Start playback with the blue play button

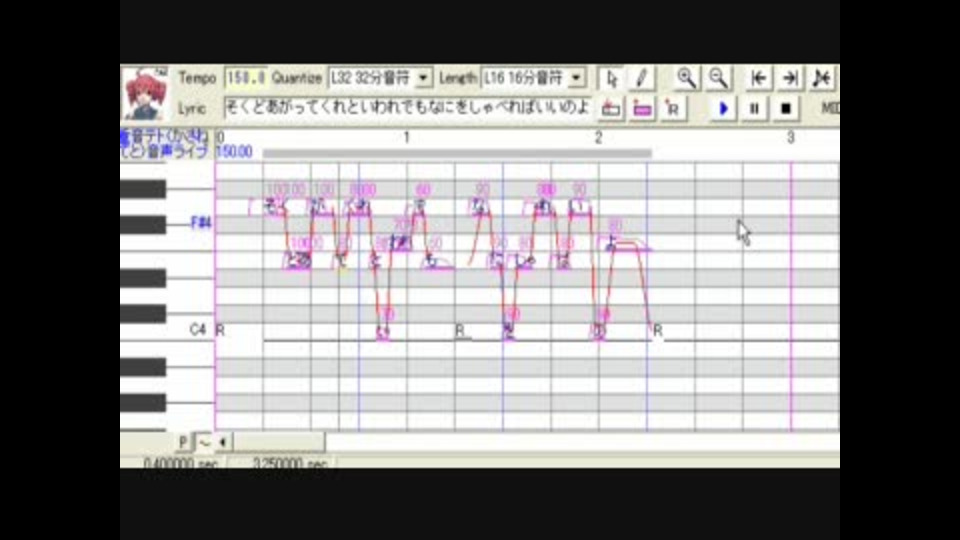click(x=723, y=109)
